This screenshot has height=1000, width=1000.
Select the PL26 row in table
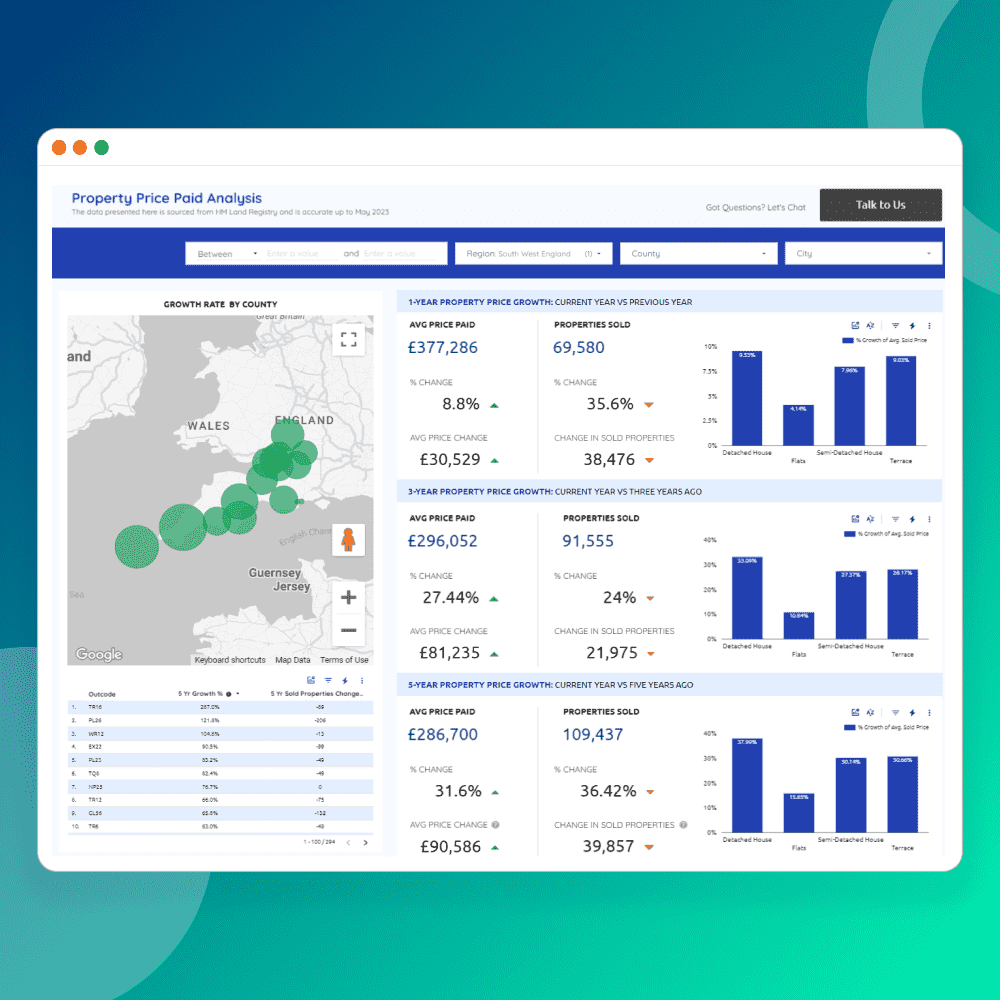[221, 720]
